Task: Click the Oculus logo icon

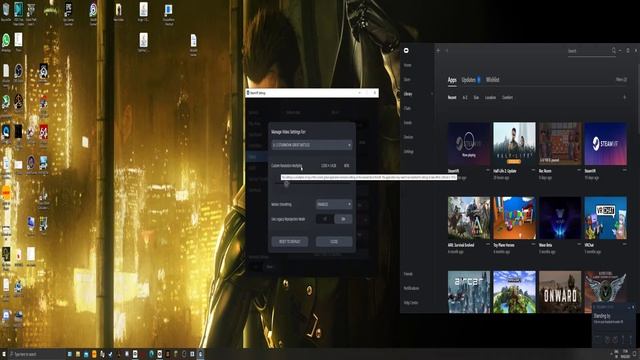Action: tap(406, 51)
